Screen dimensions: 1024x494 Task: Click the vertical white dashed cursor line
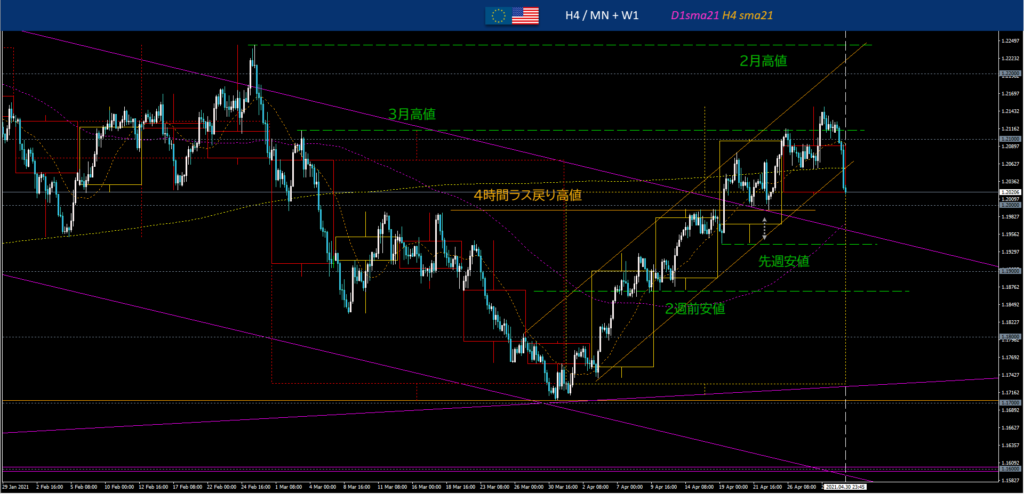[846, 300]
